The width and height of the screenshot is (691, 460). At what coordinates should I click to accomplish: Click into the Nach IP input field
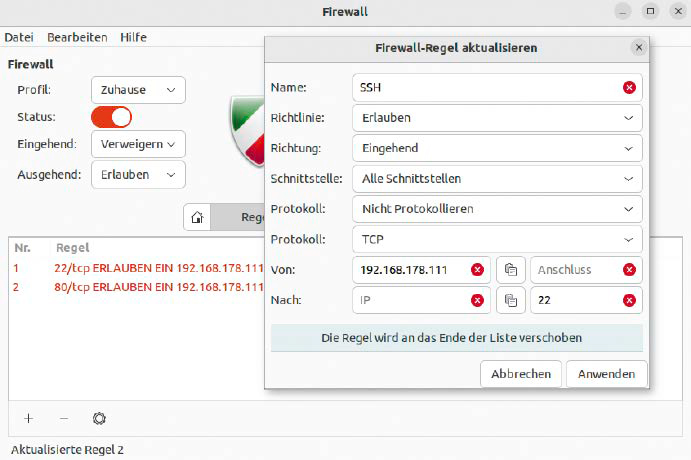point(408,300)
